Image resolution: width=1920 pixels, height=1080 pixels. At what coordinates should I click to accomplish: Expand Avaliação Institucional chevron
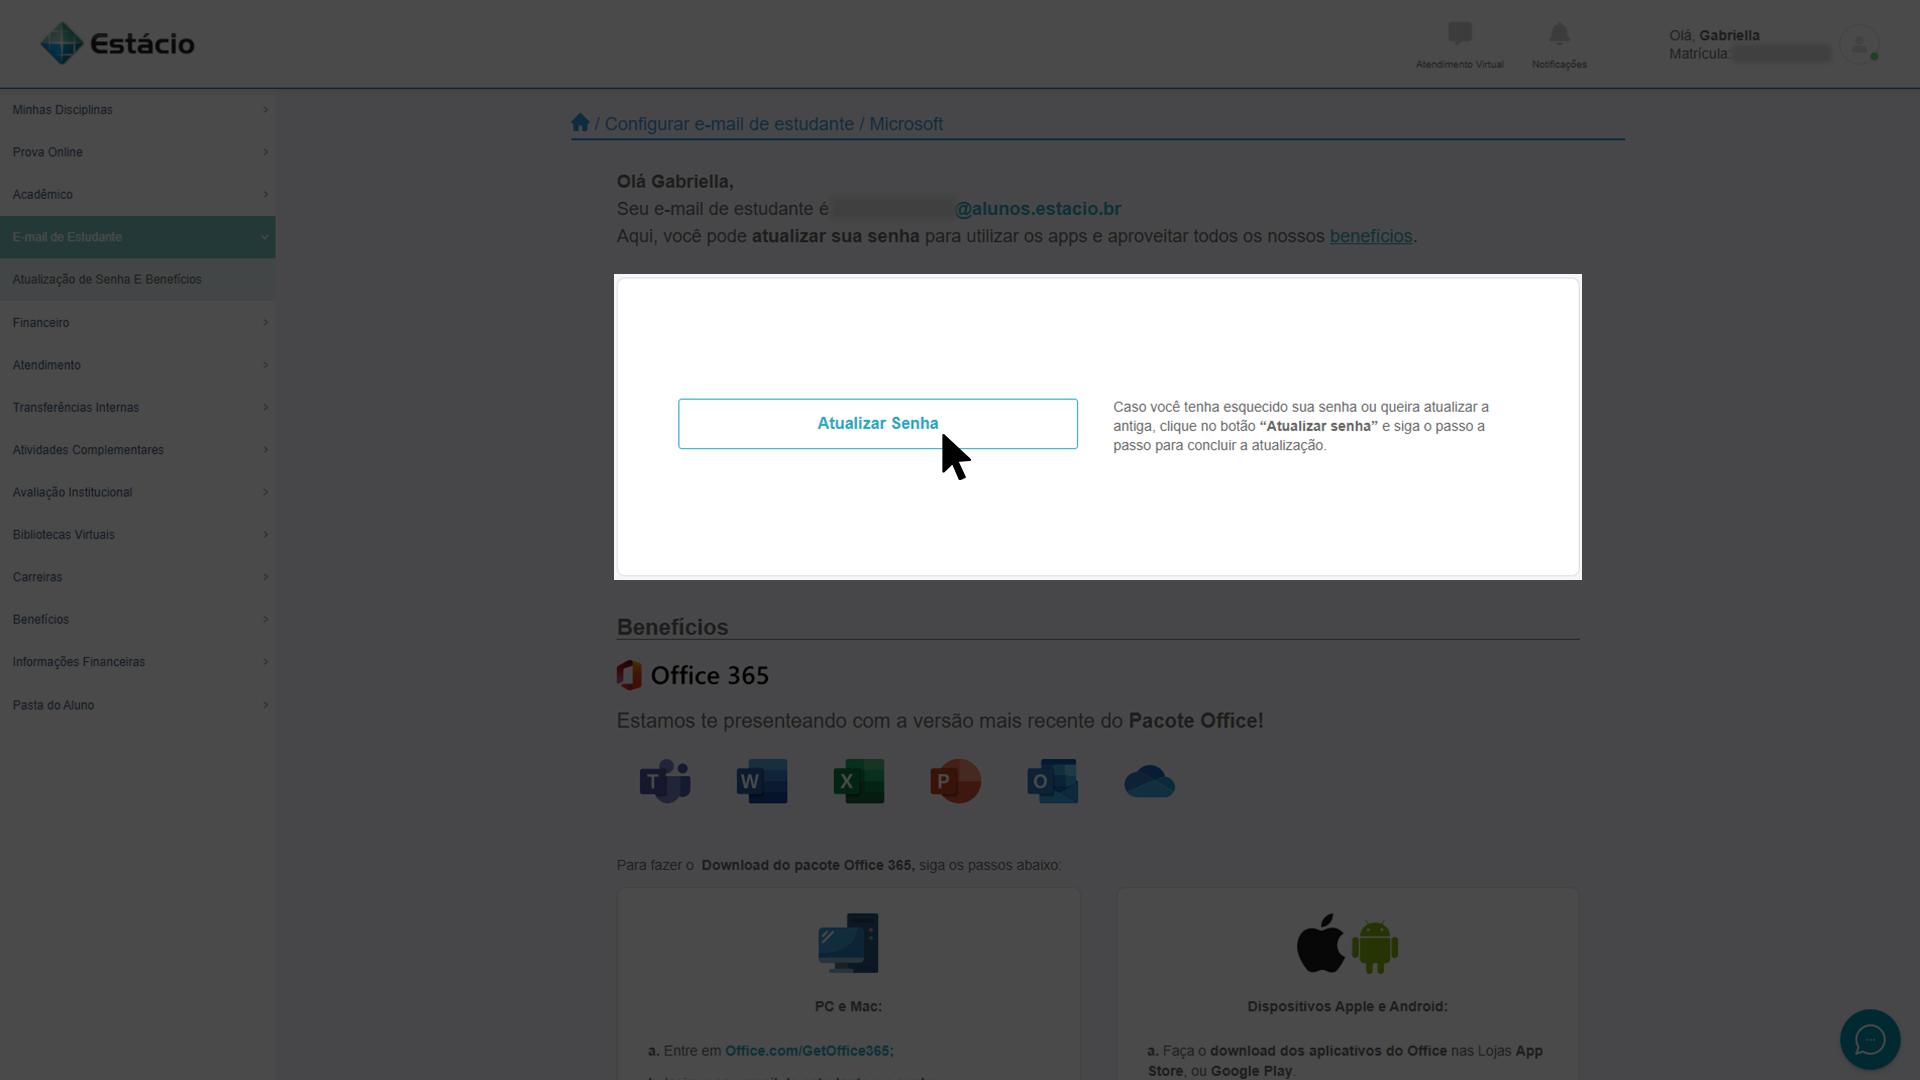(x=265, y=492)
